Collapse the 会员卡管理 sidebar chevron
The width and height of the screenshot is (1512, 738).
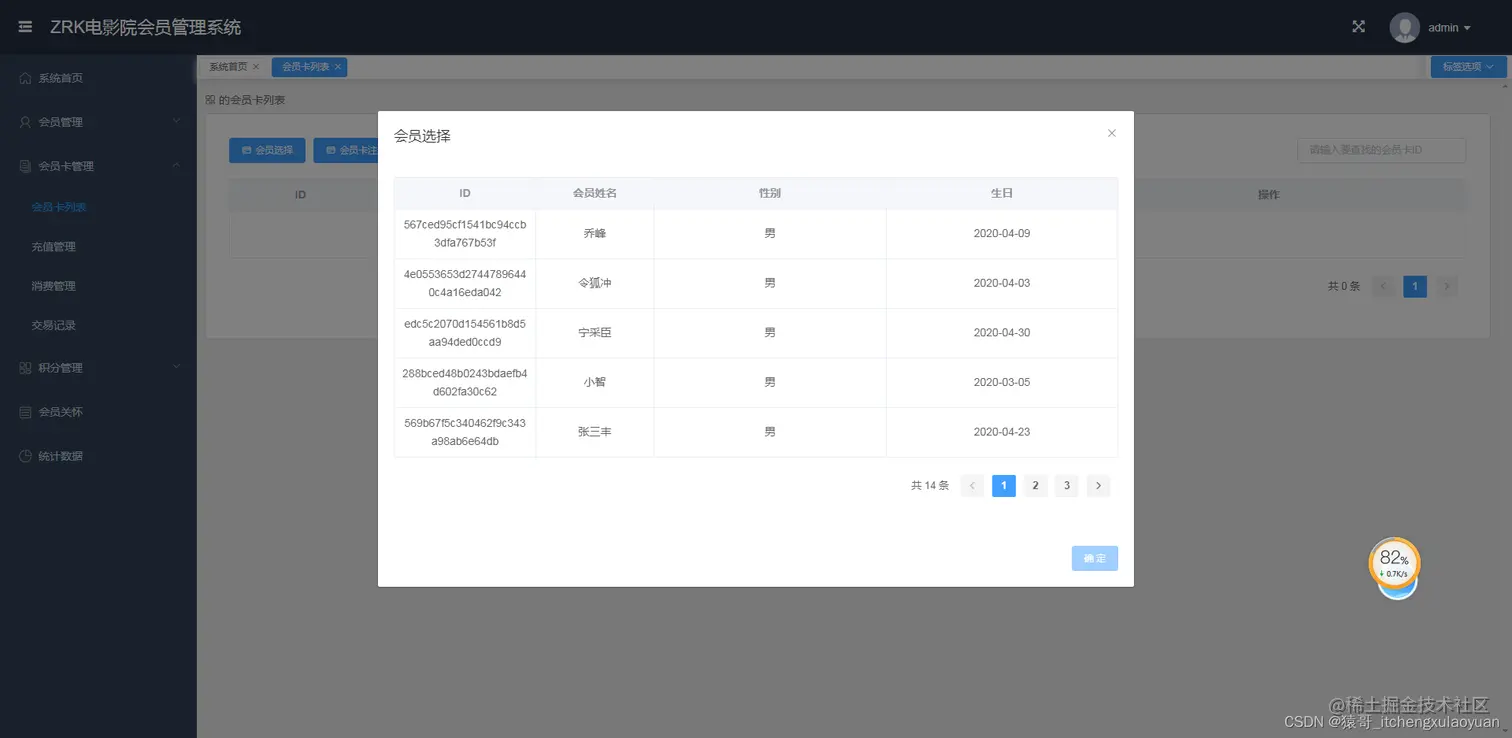176,165
